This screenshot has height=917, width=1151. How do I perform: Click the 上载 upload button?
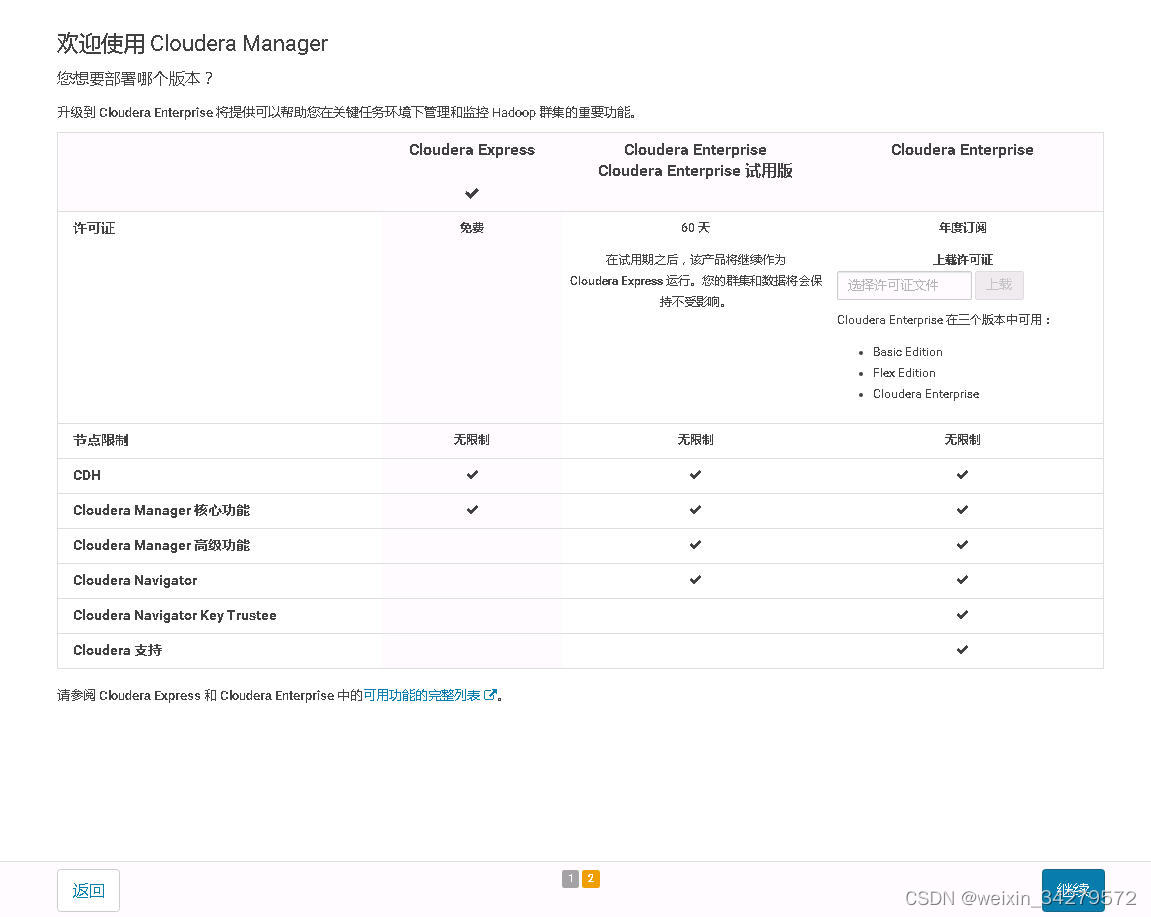pos(999,285)
